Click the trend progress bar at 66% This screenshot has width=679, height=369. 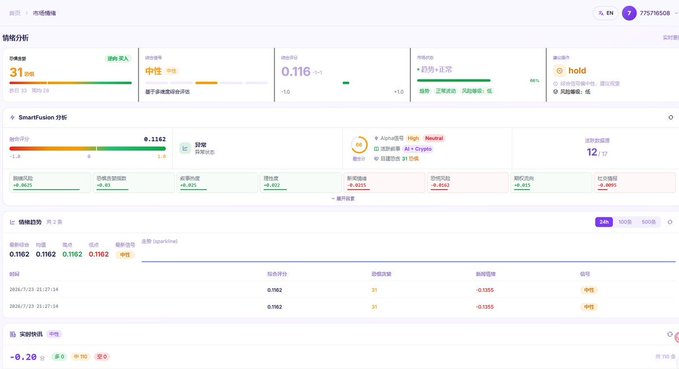[x=453, y=80]
